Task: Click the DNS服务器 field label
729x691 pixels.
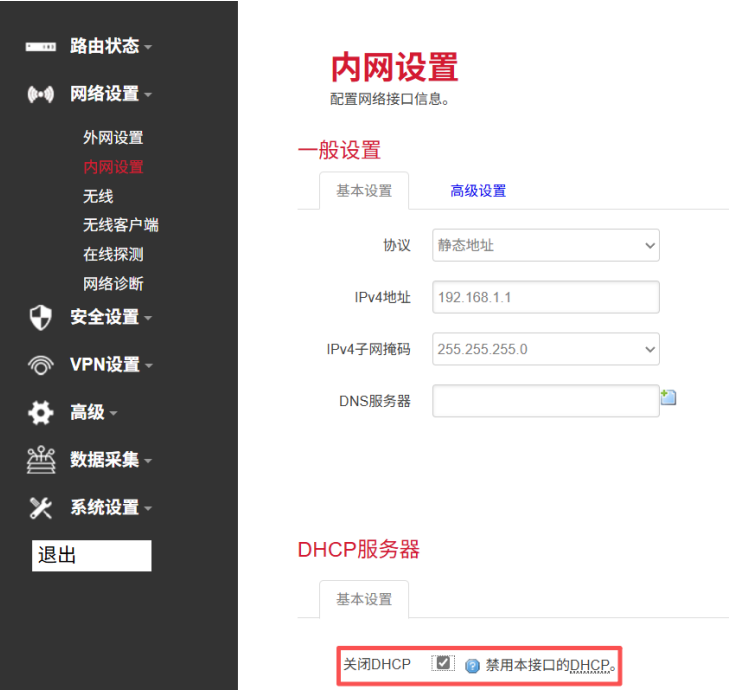Action: pos(375,401)
